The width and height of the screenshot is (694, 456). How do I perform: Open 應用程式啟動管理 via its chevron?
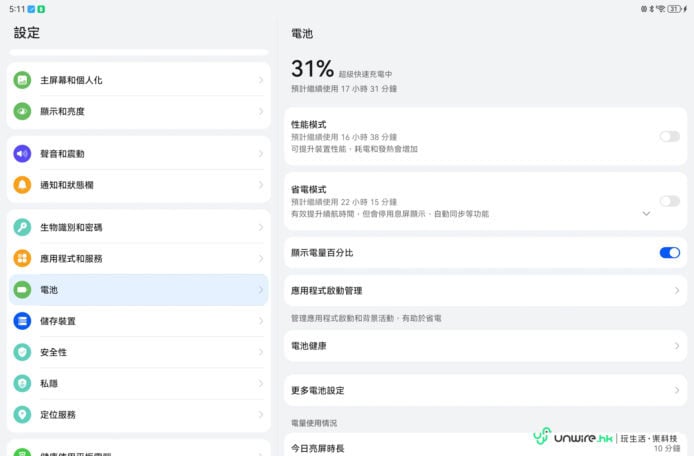point(677,291)
